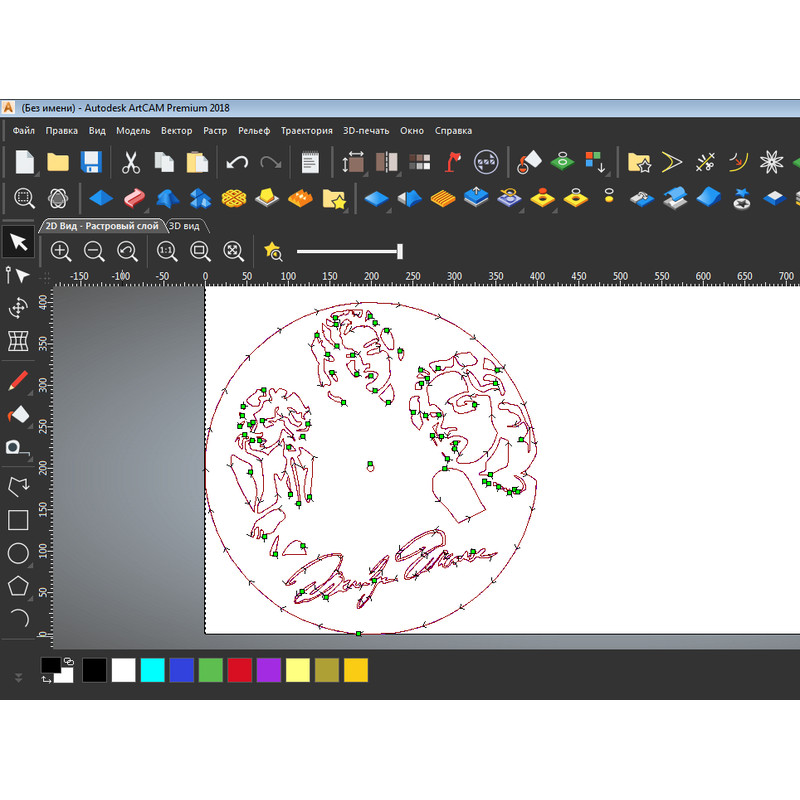
Task: Click the contrast slider handle
Action: pyautogui.click(x=400, y=251)
